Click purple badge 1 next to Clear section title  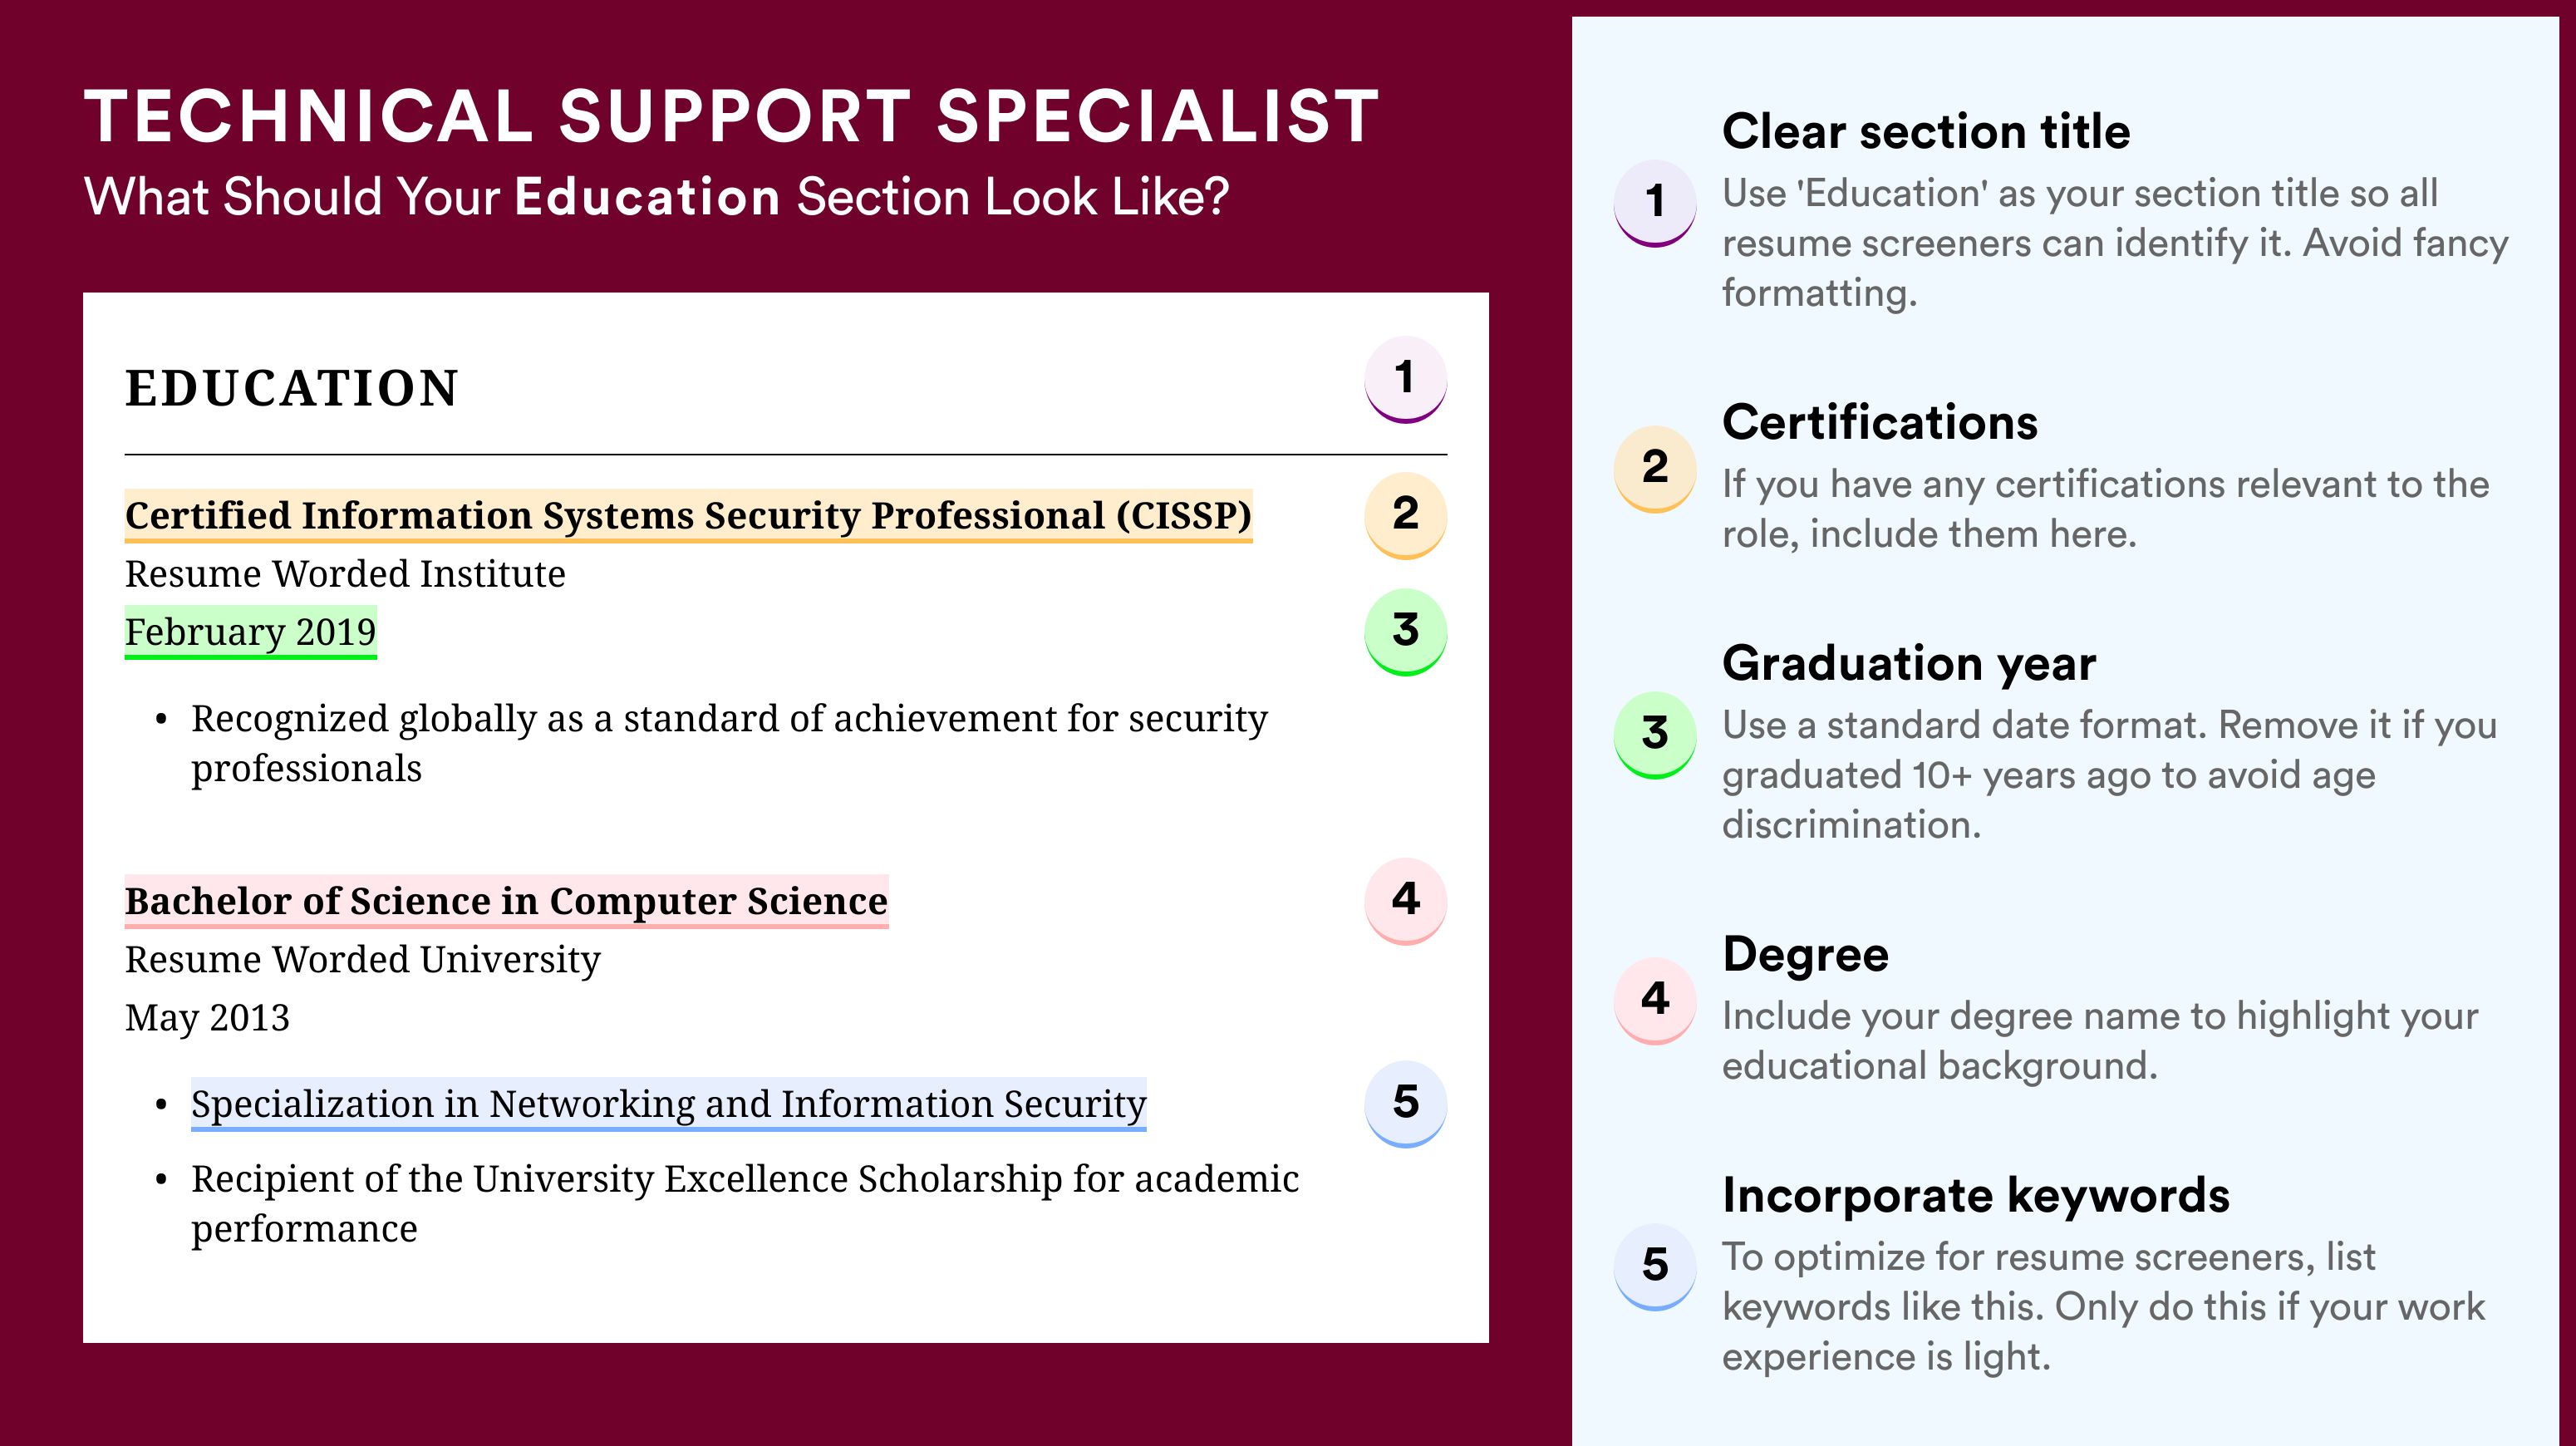1654,203
